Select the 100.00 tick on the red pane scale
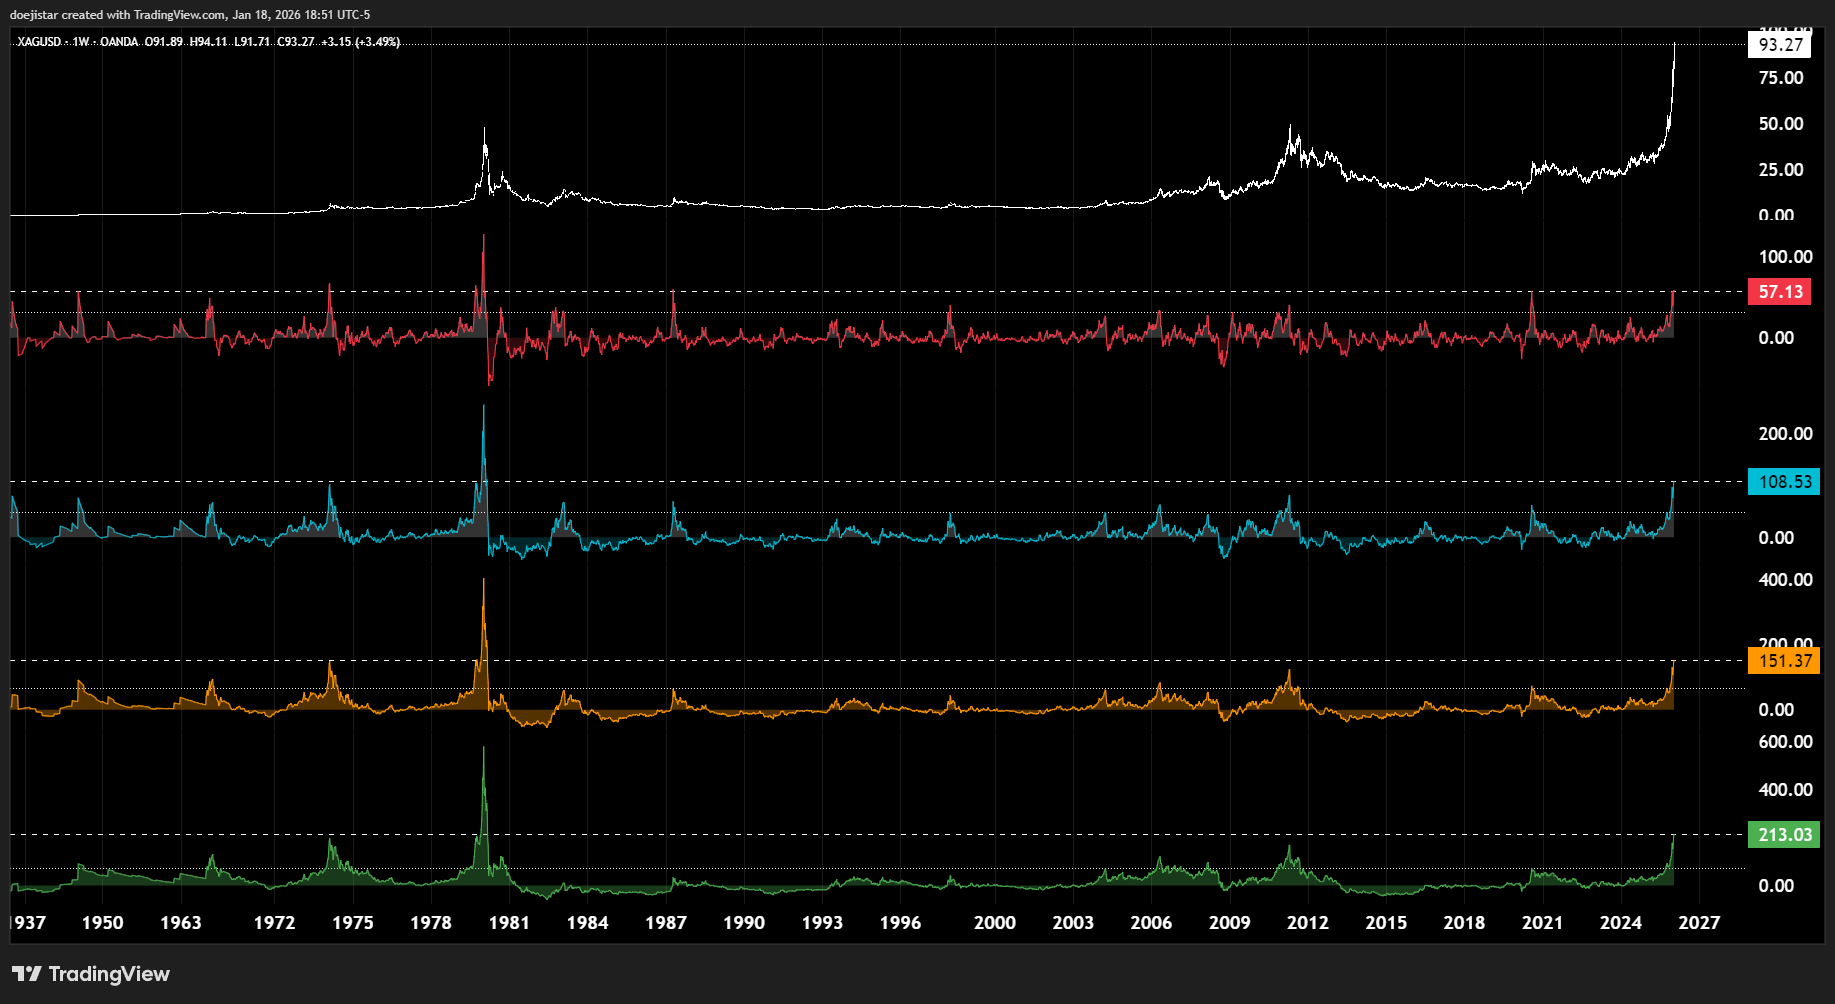The width and height of the screenshot is (1835, 1004). coord(1784,257)
